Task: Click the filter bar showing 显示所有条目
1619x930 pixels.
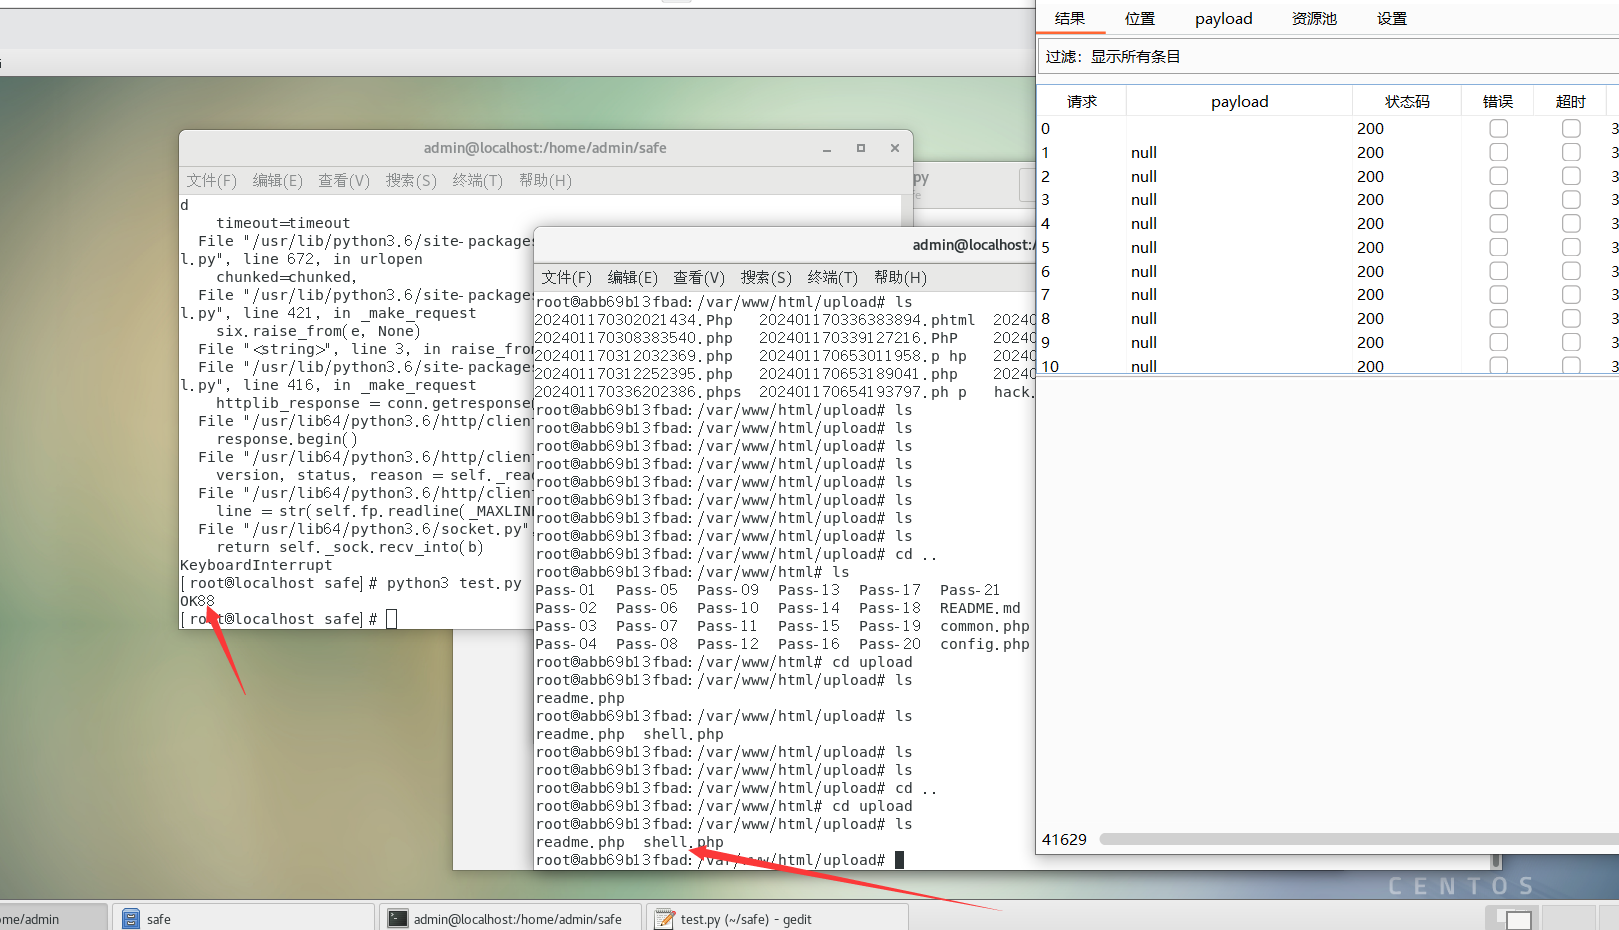Action: click(1328, 56)
